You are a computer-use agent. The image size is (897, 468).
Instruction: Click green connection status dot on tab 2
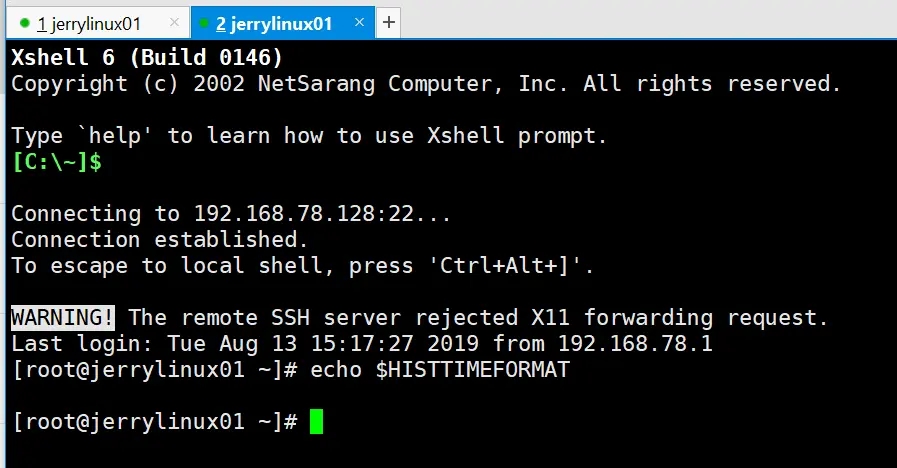coord(204,23)
